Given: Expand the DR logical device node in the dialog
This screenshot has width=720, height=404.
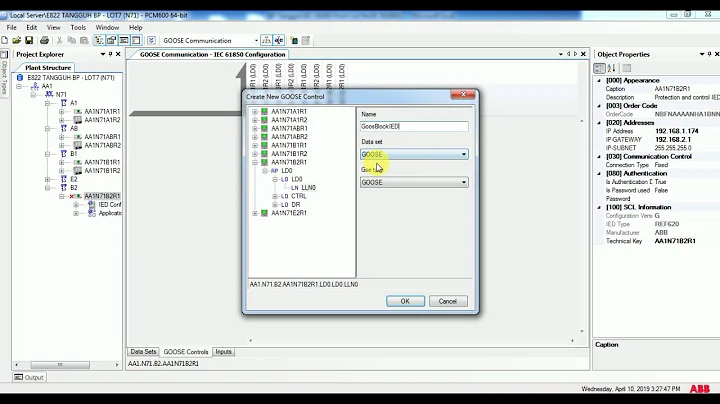Looking at the screenshot, I should (275, 205).
